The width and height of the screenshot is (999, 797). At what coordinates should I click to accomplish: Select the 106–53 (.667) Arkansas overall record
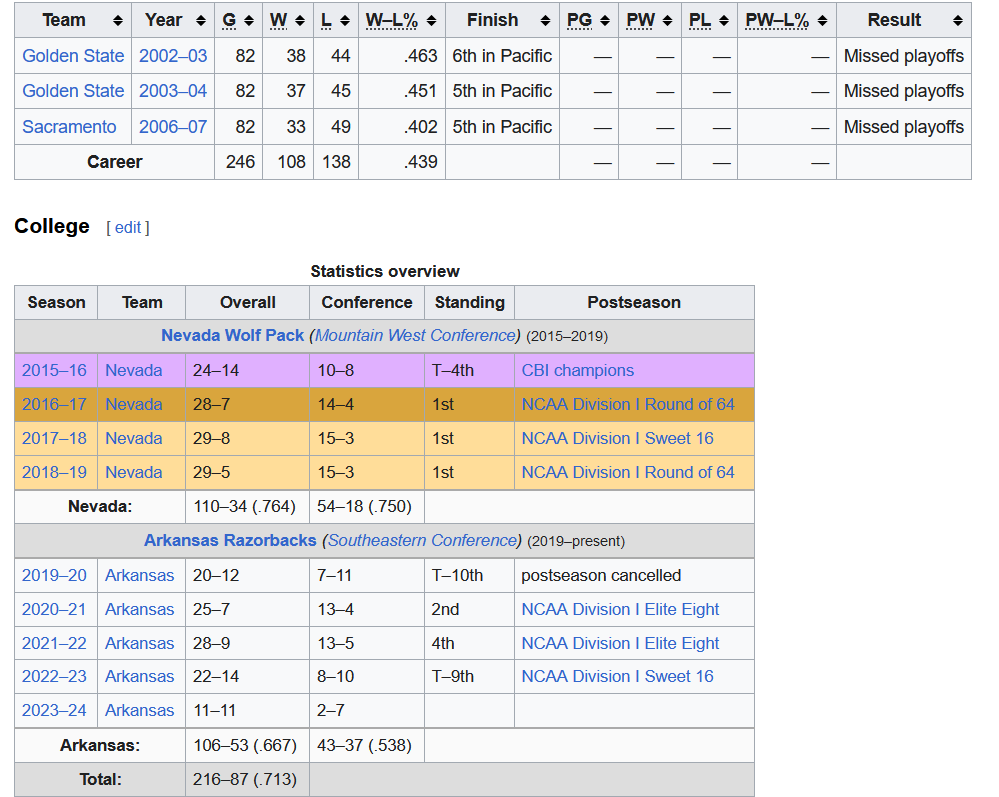click(x=247, y=745)
